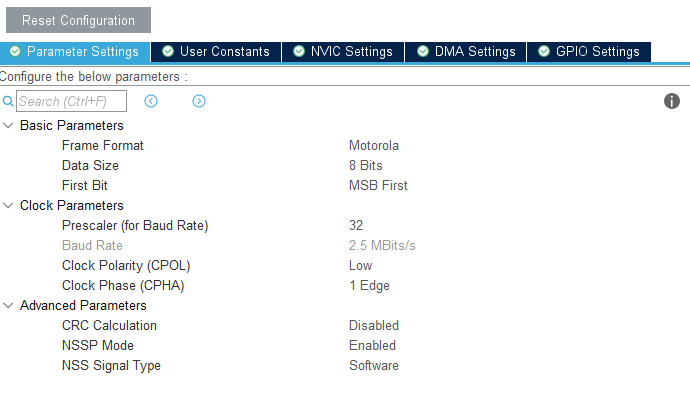Select the NSSP Mode Enabled value
Screen dimensions: 690x393
tap(372, 345)
